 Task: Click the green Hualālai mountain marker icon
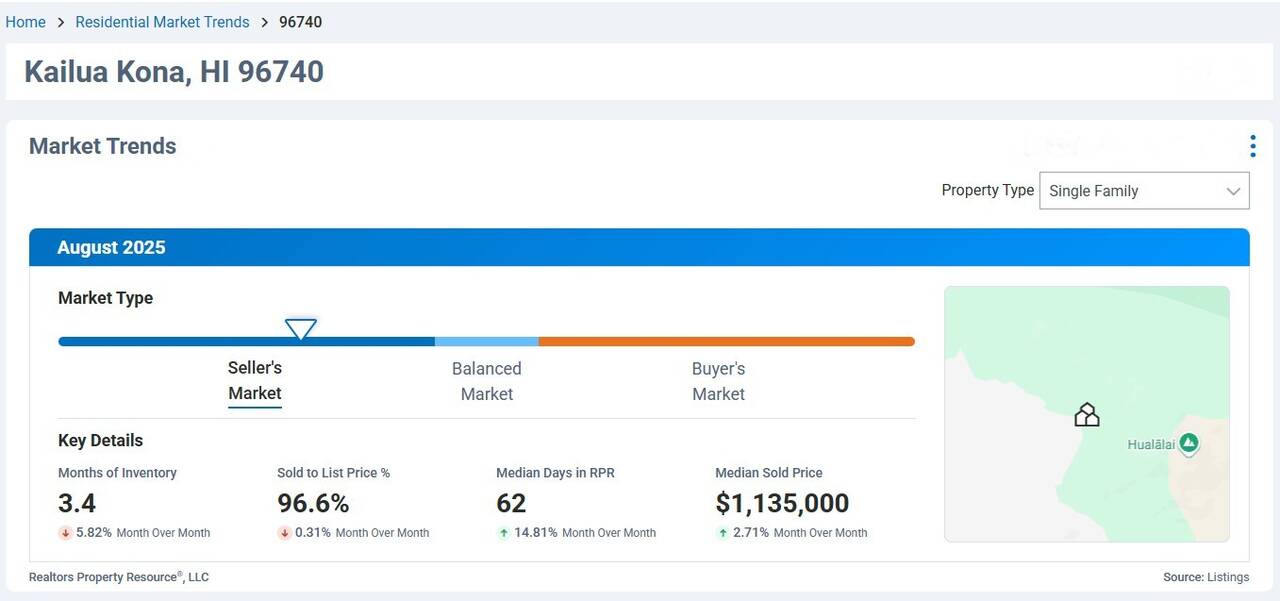point(1188,443)
